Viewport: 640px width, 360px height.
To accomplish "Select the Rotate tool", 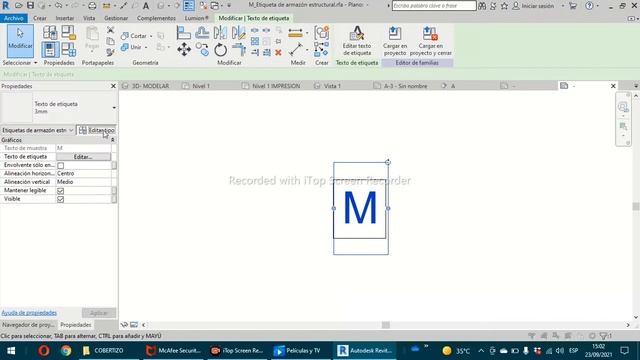I will pyautogui.click(x=220, y=50).
